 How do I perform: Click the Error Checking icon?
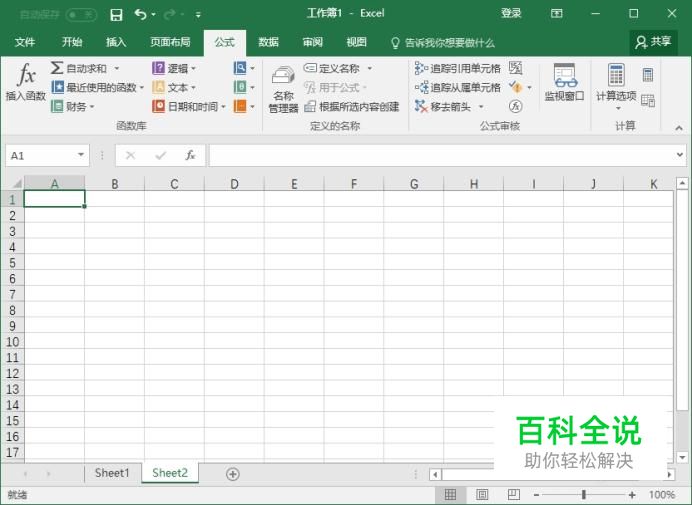[515, 87]
